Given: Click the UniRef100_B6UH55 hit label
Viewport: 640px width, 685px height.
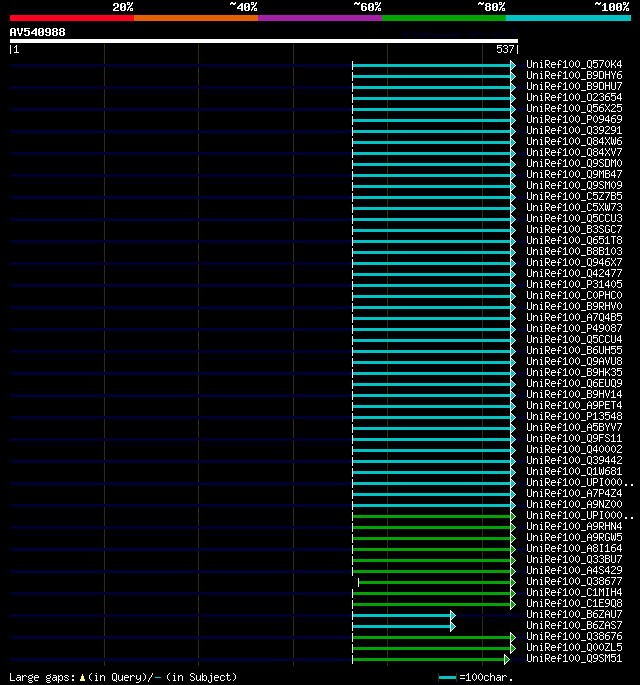Looking at the screenshot, I should point(574,350).
